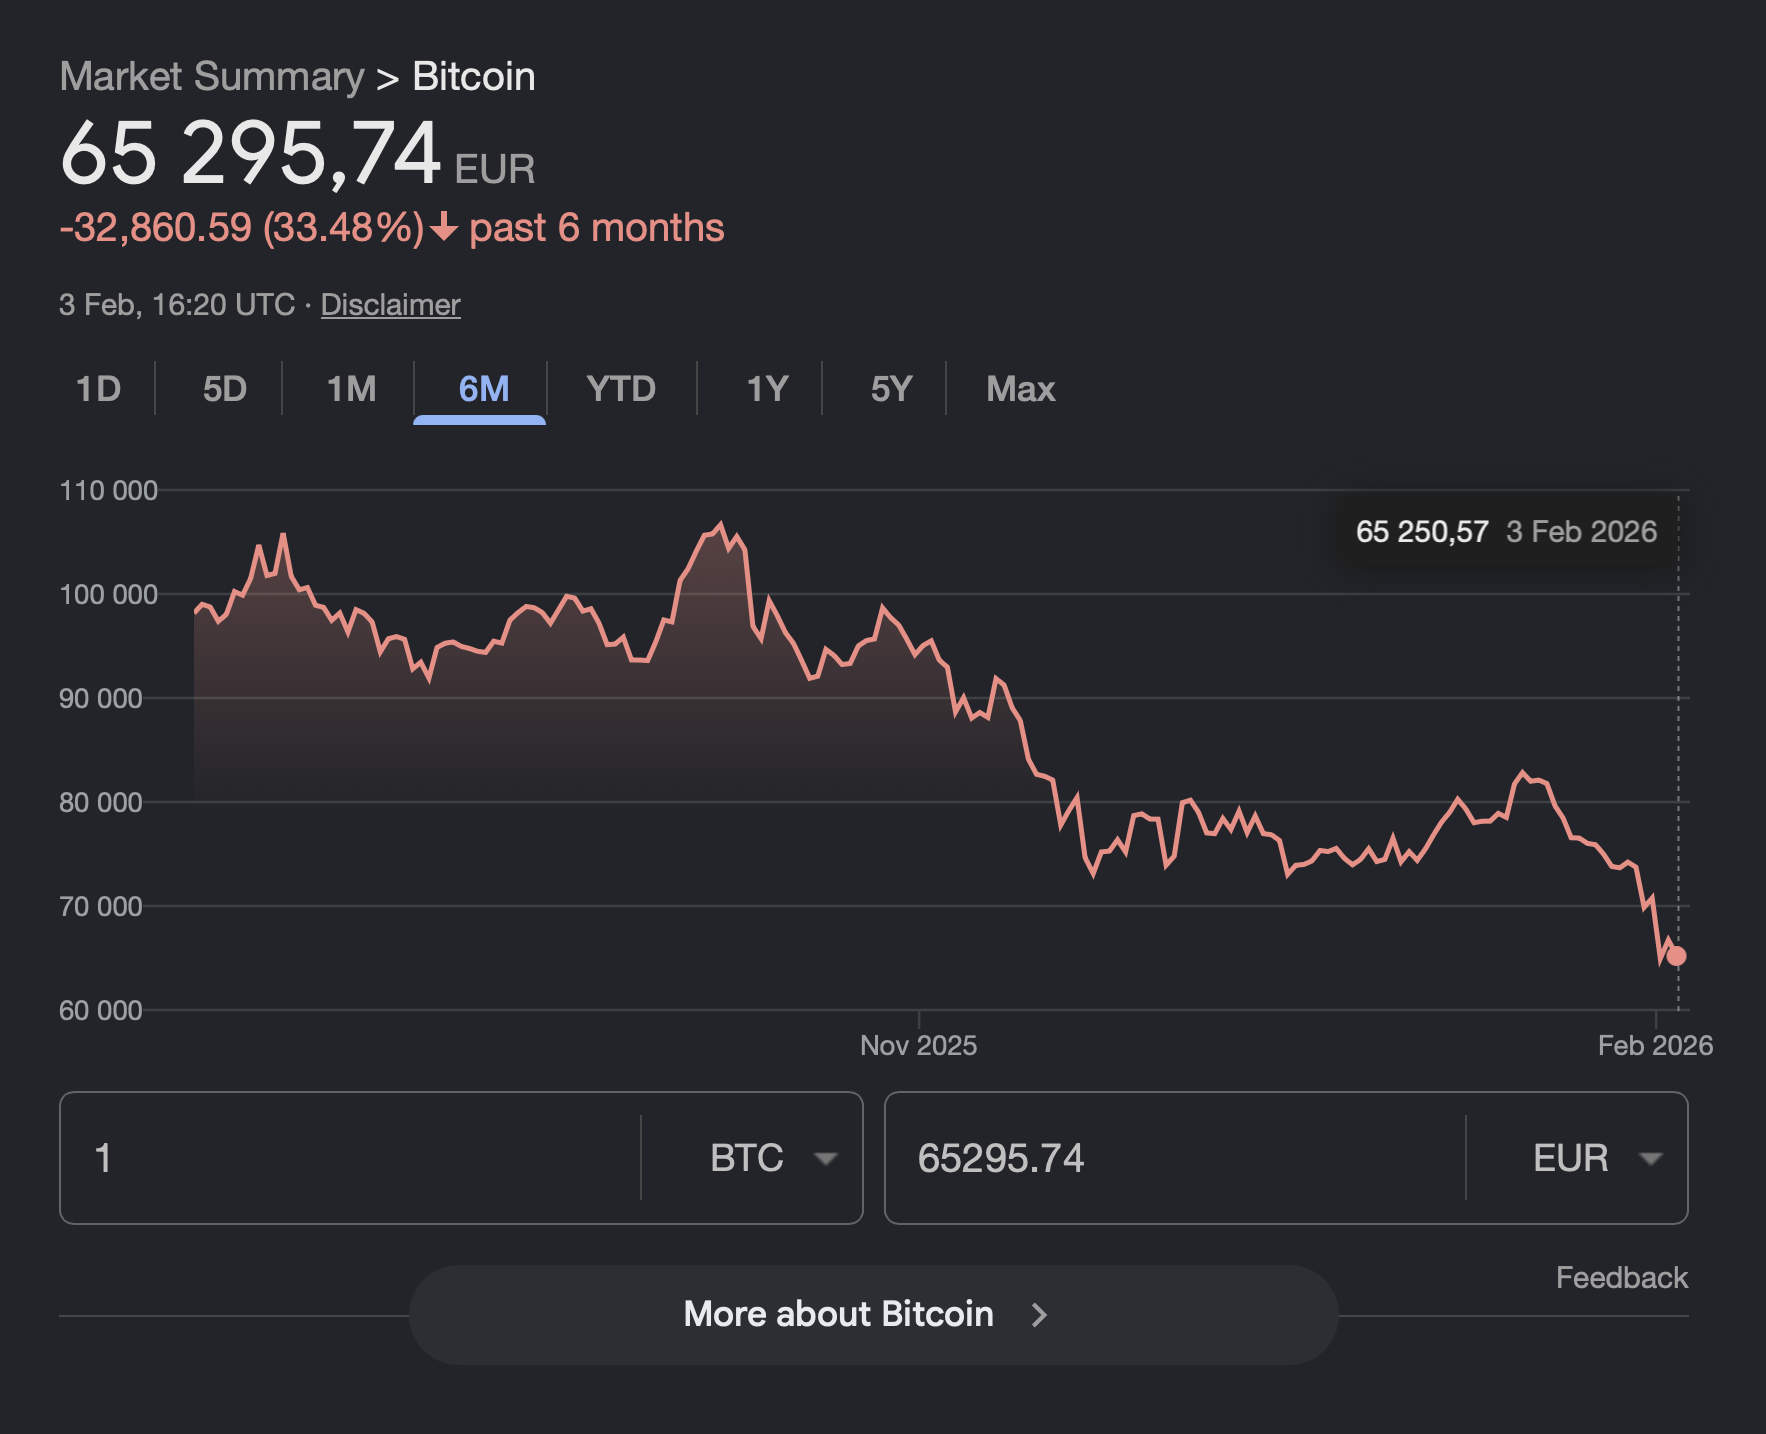Click the More about Bitcoin button
Screen dimensions: 1766x1434
point(838,1314)
